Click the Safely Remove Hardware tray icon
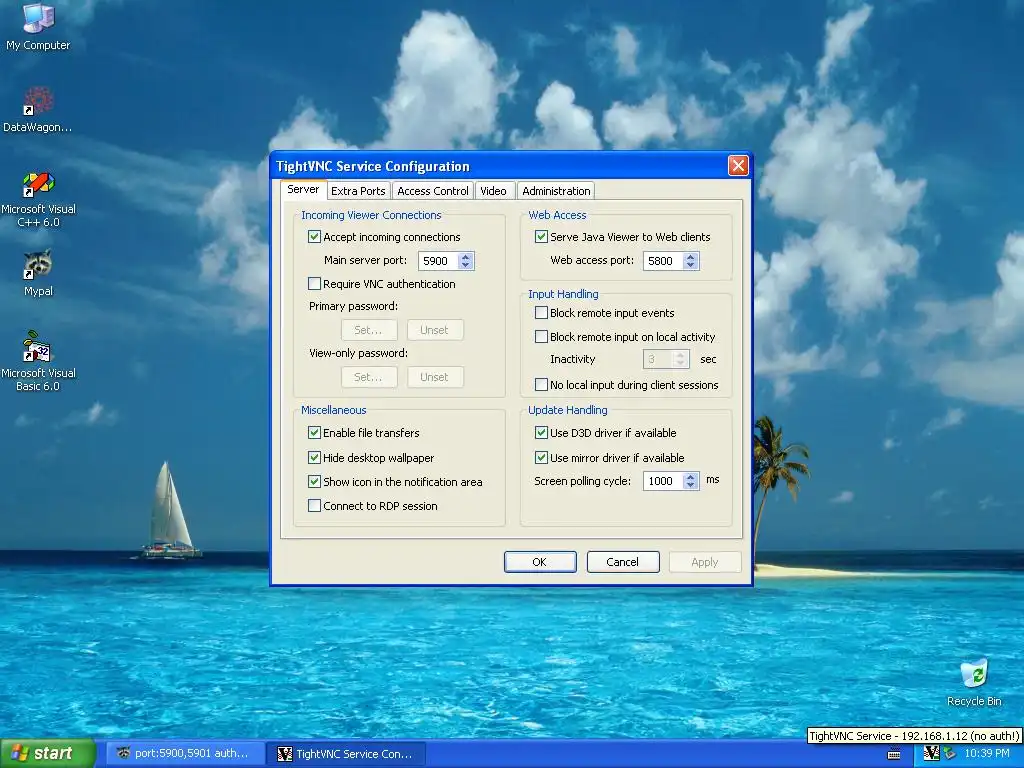 point(950,754)
